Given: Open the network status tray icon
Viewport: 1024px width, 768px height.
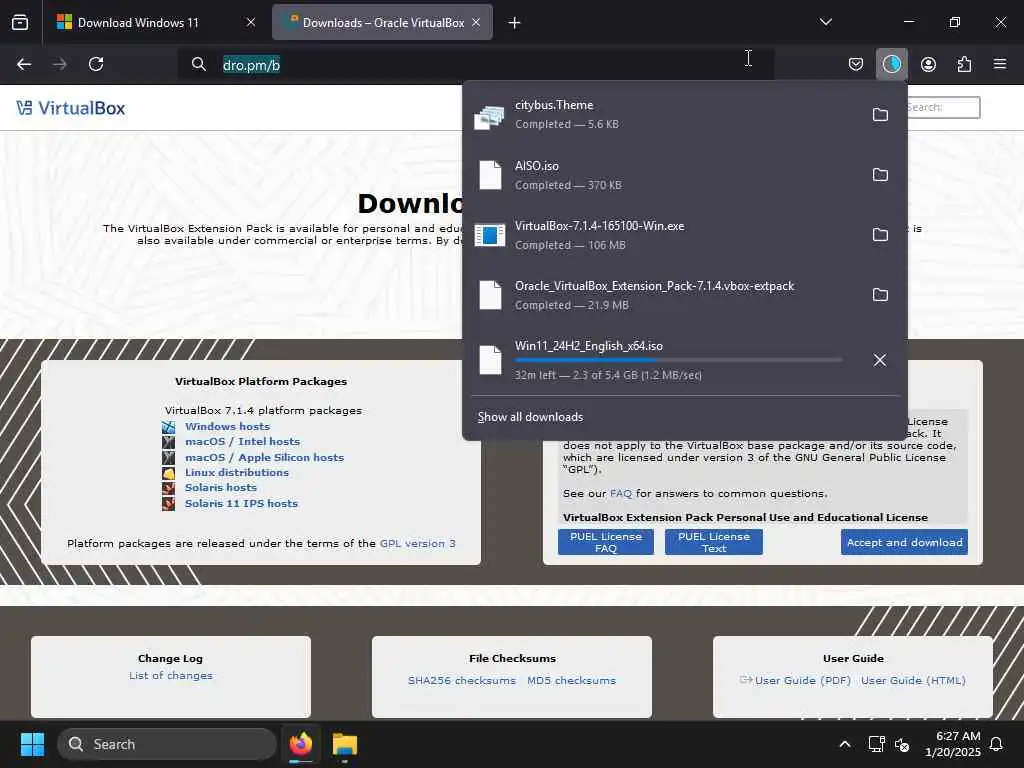Looking at the screenshot, I should pyautogui.click(x=876, y=744).
